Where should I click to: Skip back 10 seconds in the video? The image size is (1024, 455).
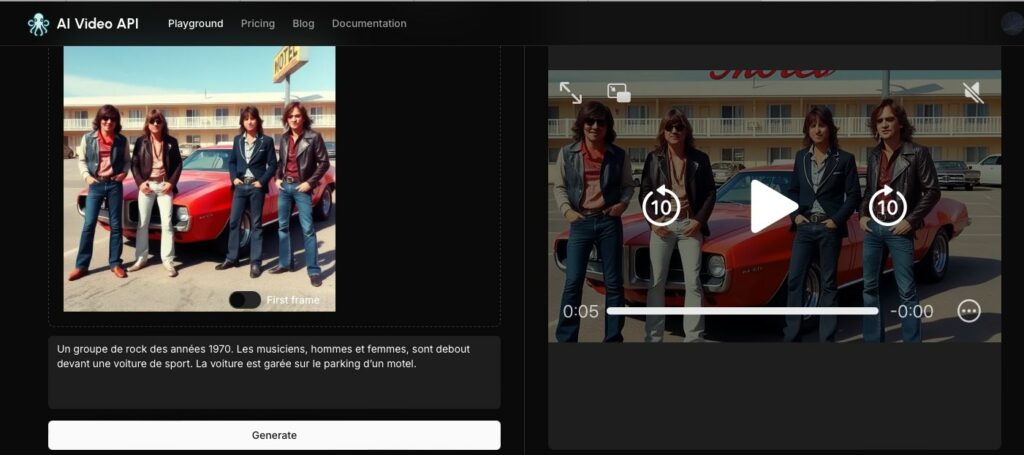[660, 207]
